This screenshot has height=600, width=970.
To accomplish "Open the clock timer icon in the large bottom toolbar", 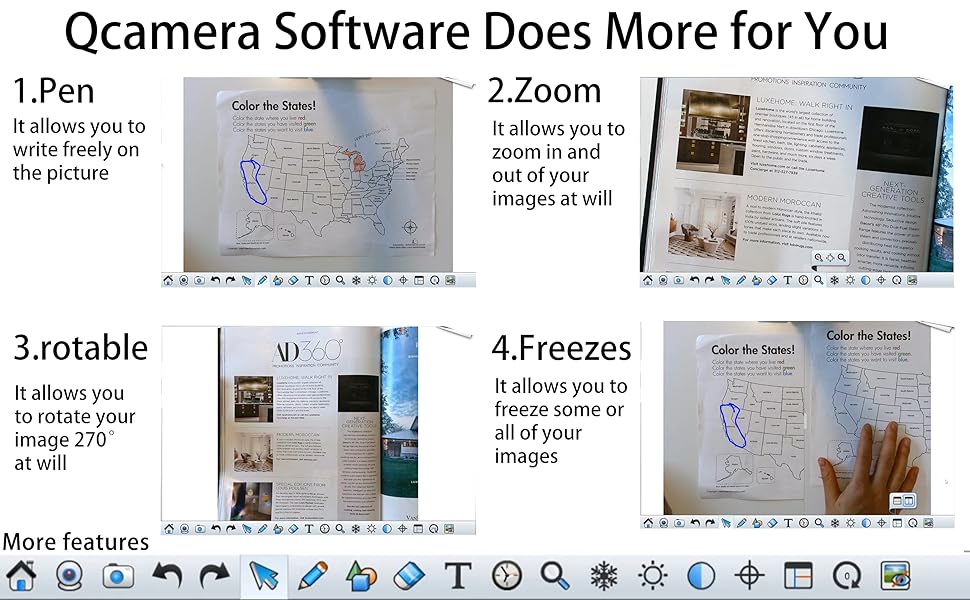I will tap(507, 576).
